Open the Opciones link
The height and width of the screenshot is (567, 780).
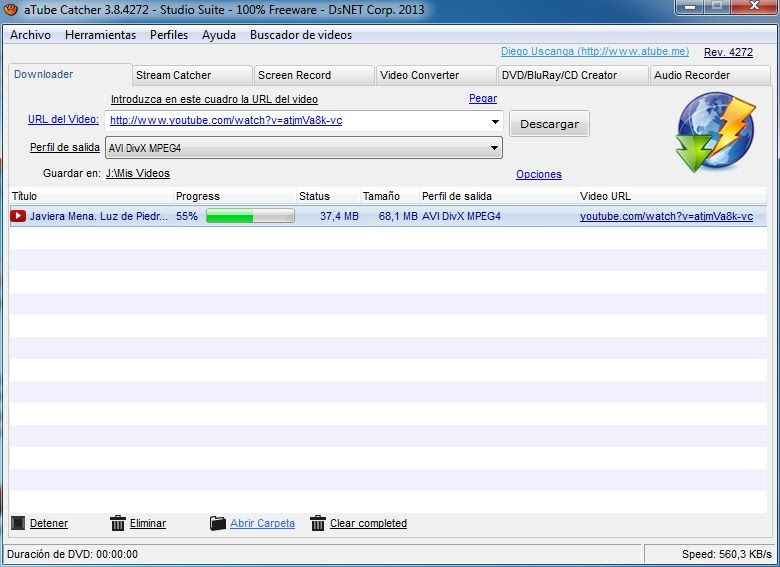tap(539, 174)
